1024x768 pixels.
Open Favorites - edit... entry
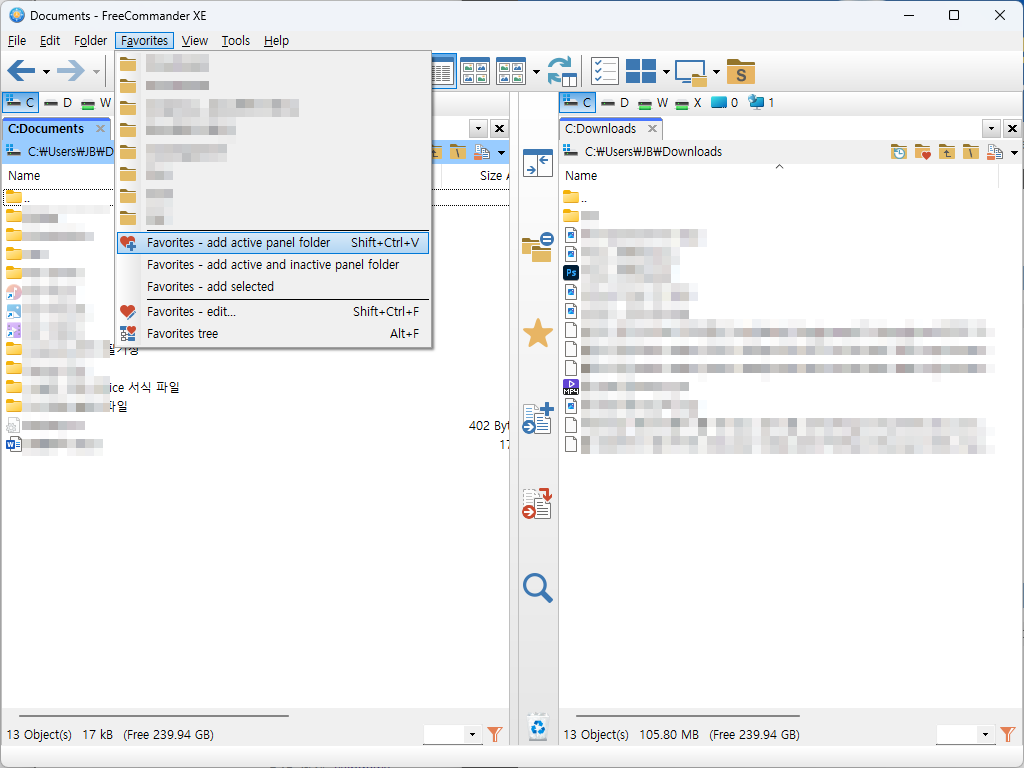(x=273, y=312)
